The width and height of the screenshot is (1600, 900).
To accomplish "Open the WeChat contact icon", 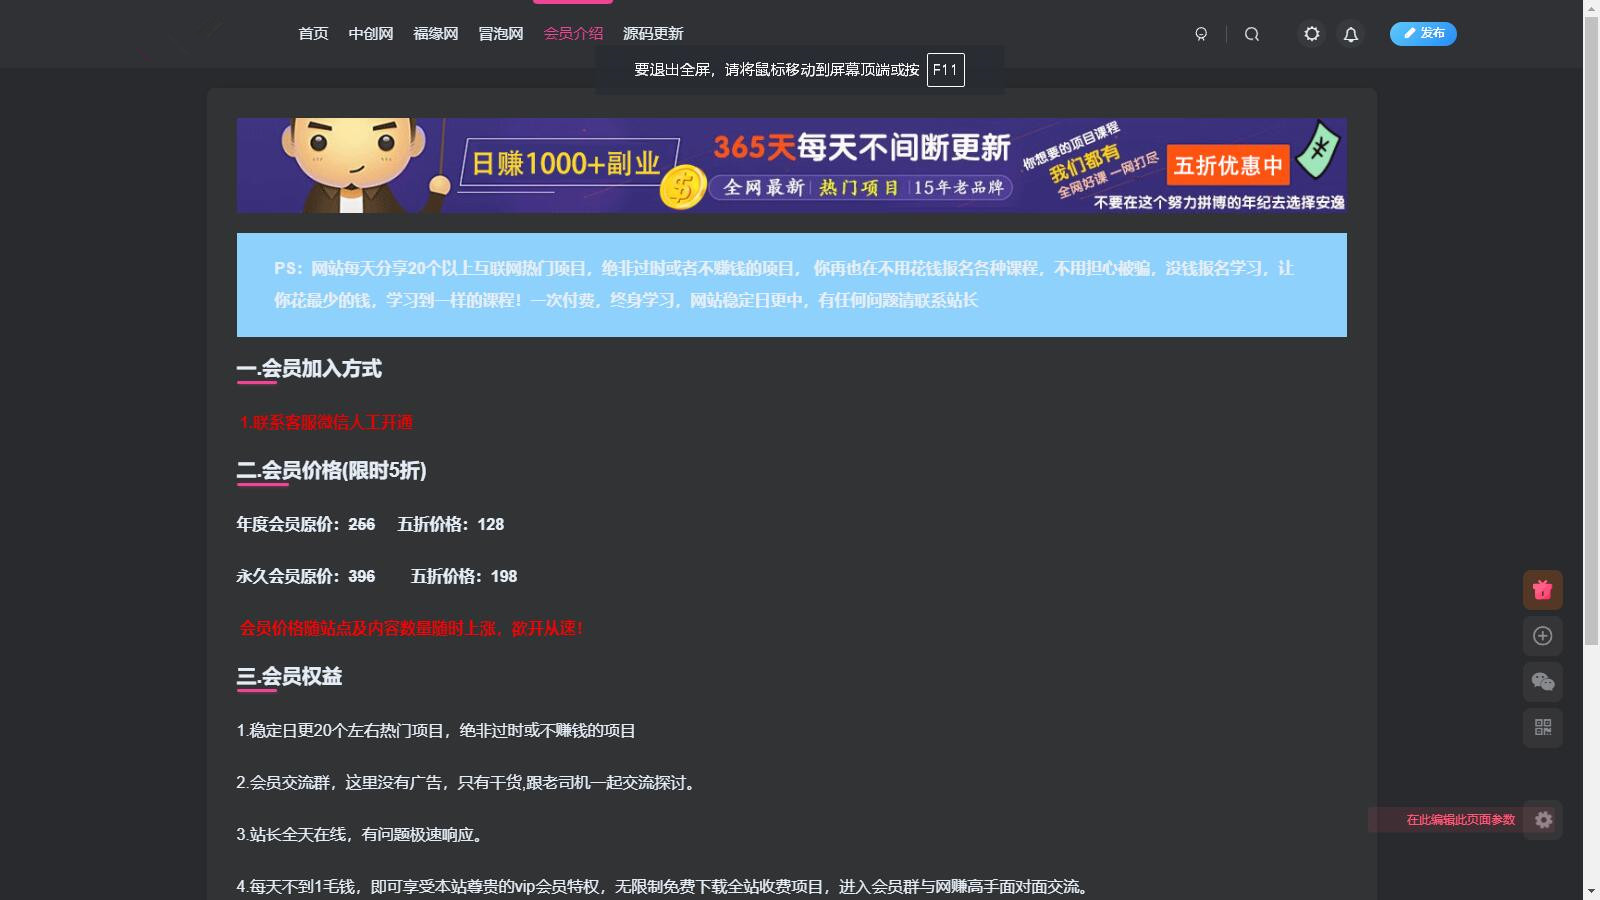I will (x=1543, y=682).
